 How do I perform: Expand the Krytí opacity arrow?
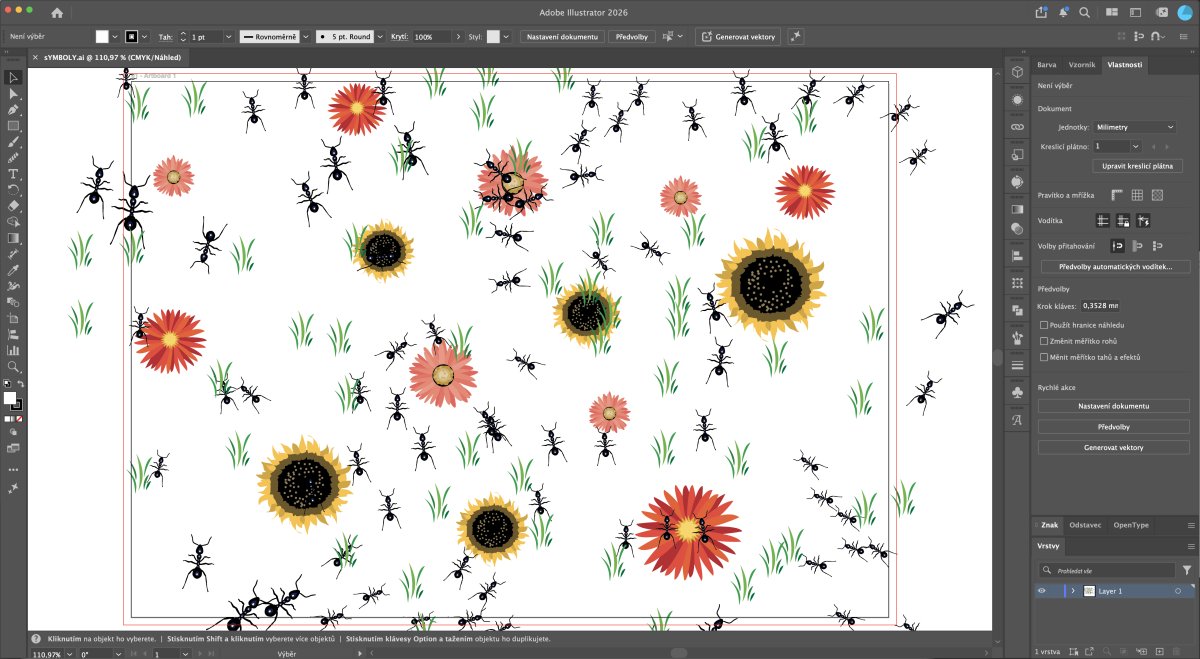coord(457,36)
